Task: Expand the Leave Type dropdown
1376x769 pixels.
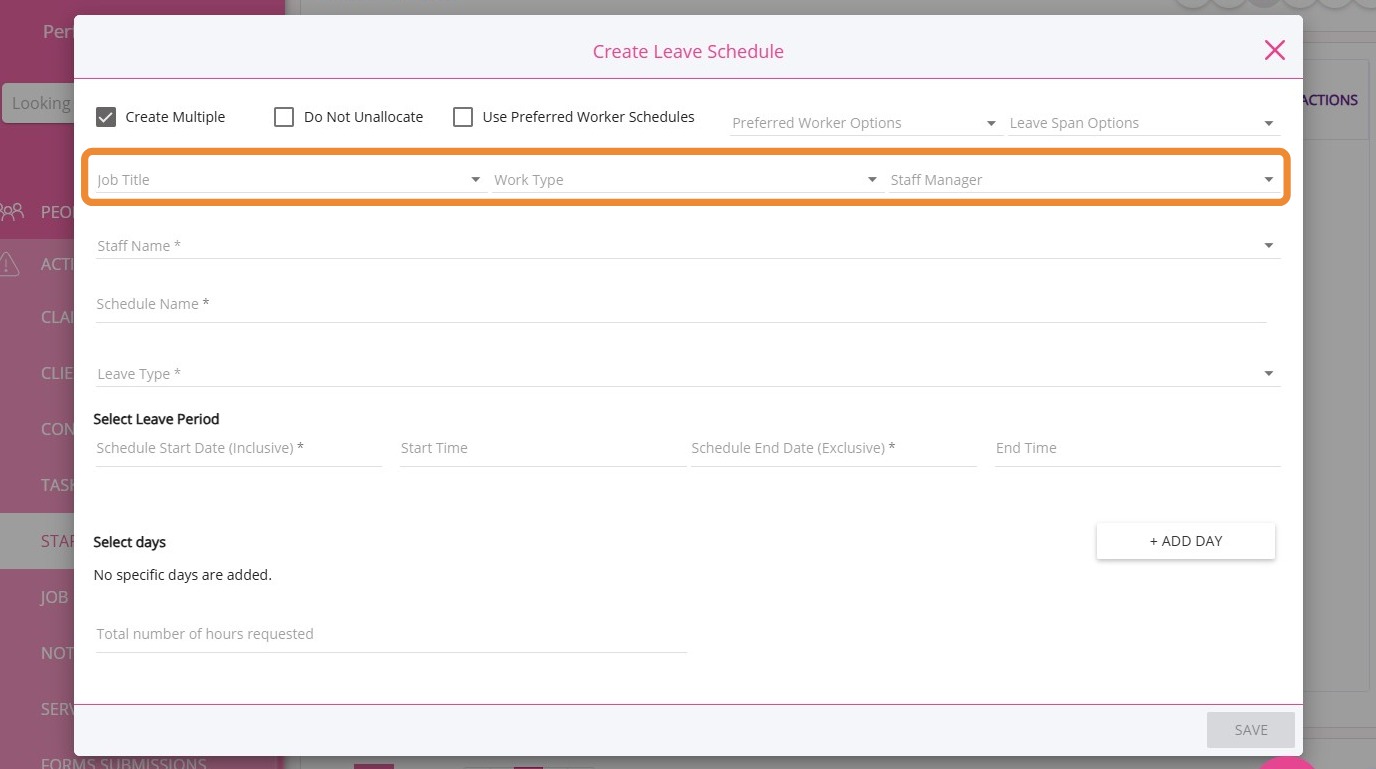Action: (x=688, y=374)
